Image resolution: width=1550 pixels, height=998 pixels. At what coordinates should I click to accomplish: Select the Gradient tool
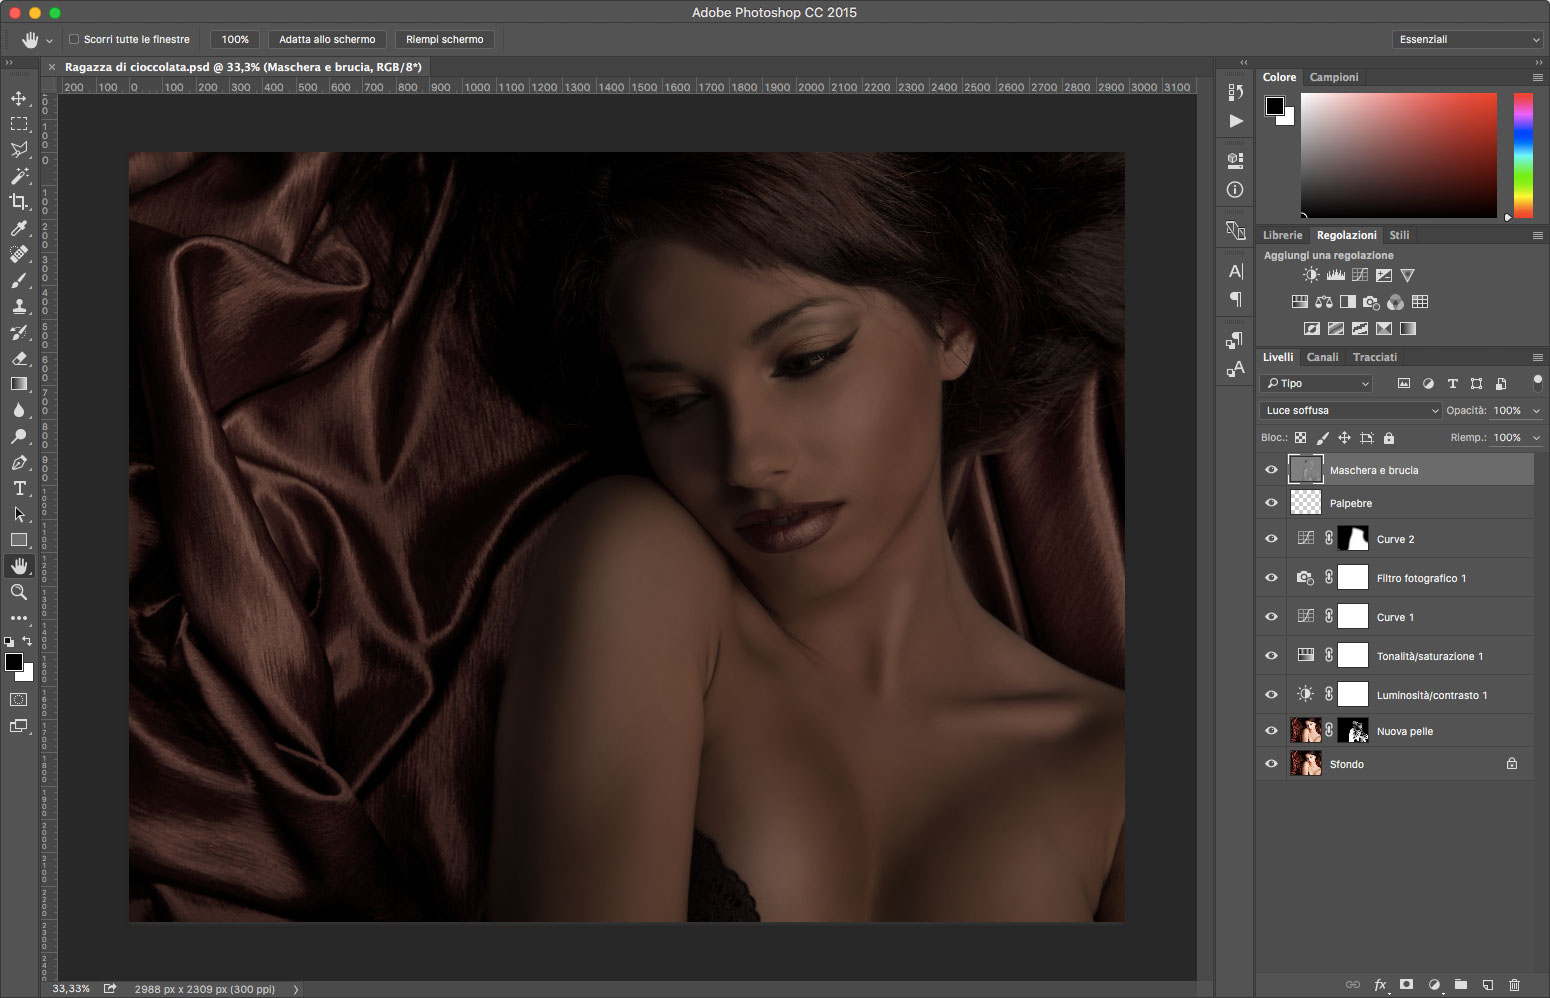pyautogui.click(x=19, y=384)
